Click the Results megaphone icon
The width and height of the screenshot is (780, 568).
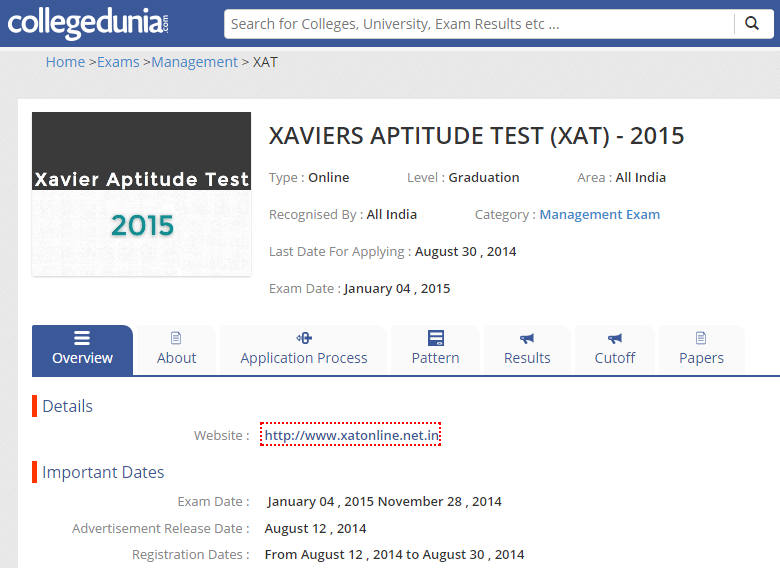(x=527, y=339)
